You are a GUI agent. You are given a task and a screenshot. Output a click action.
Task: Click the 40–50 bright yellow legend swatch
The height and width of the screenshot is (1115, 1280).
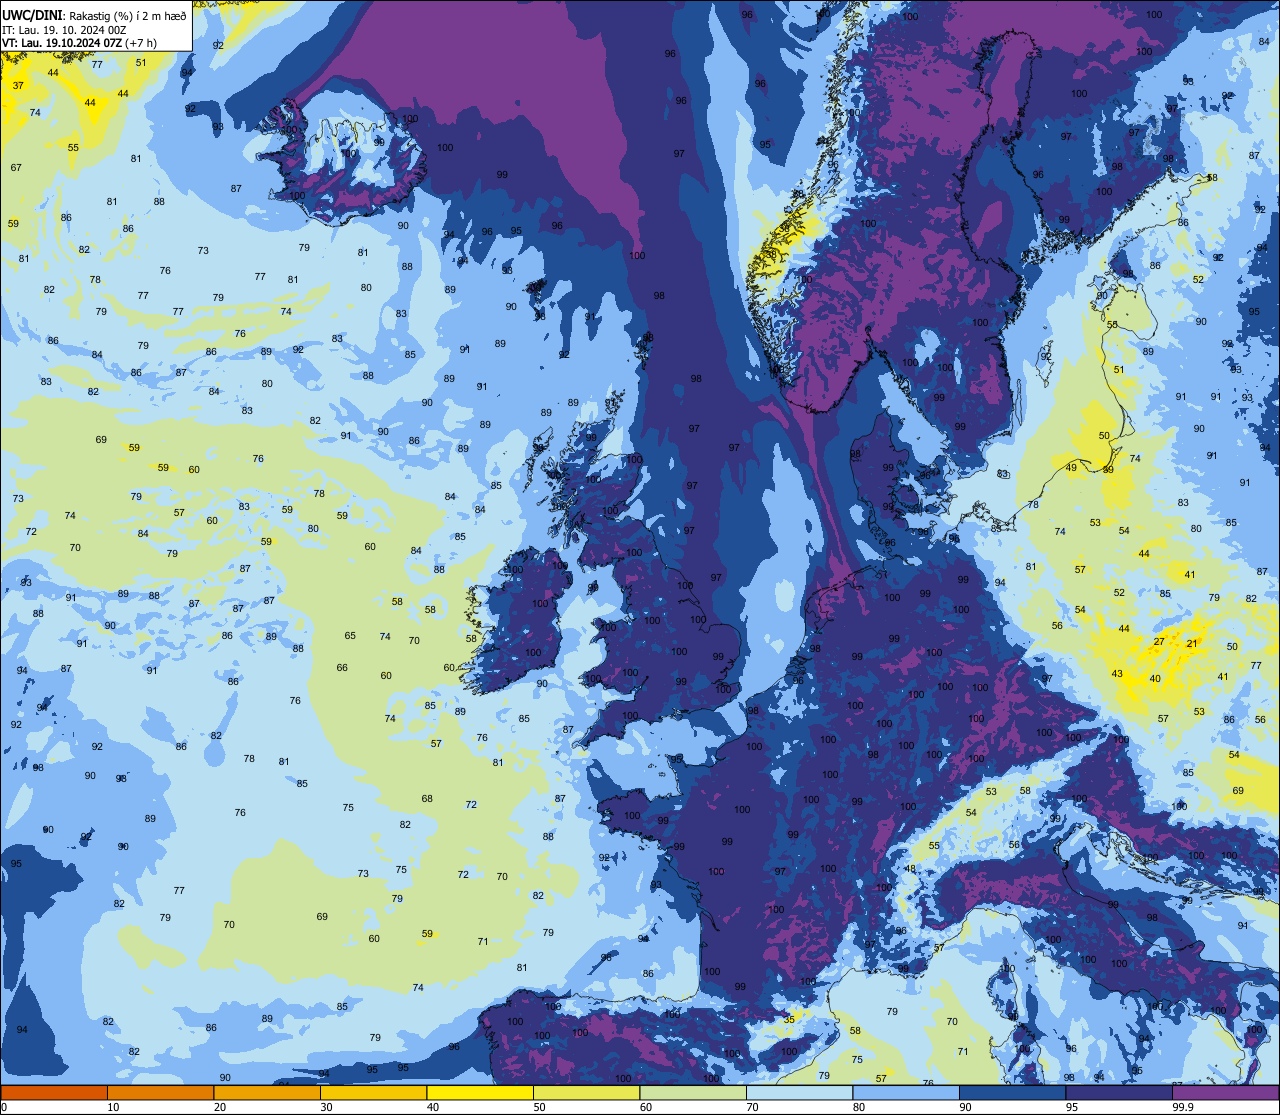coord(480,1092)
